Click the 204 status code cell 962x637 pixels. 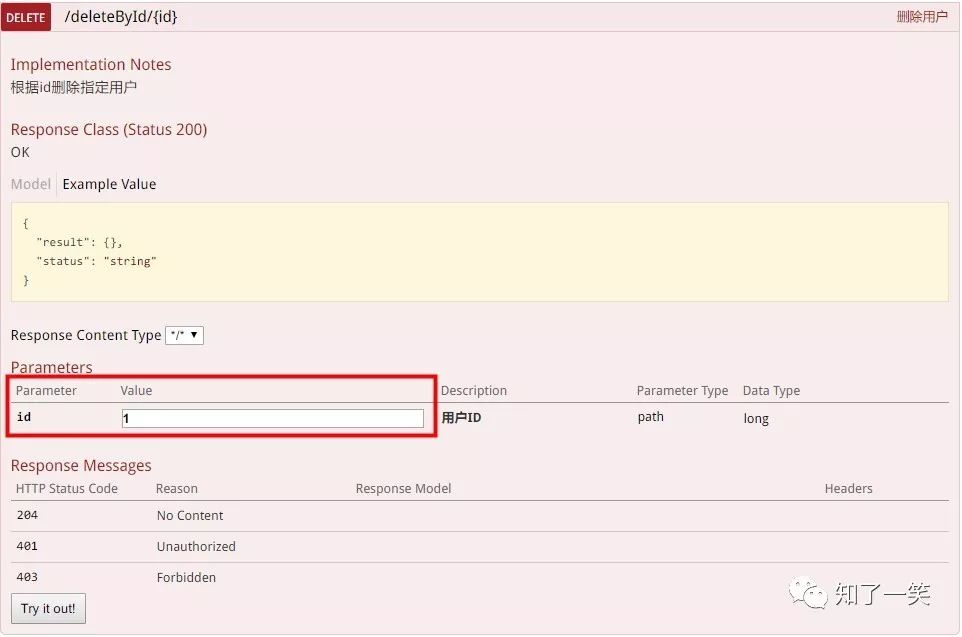click(x=27, y=515)
